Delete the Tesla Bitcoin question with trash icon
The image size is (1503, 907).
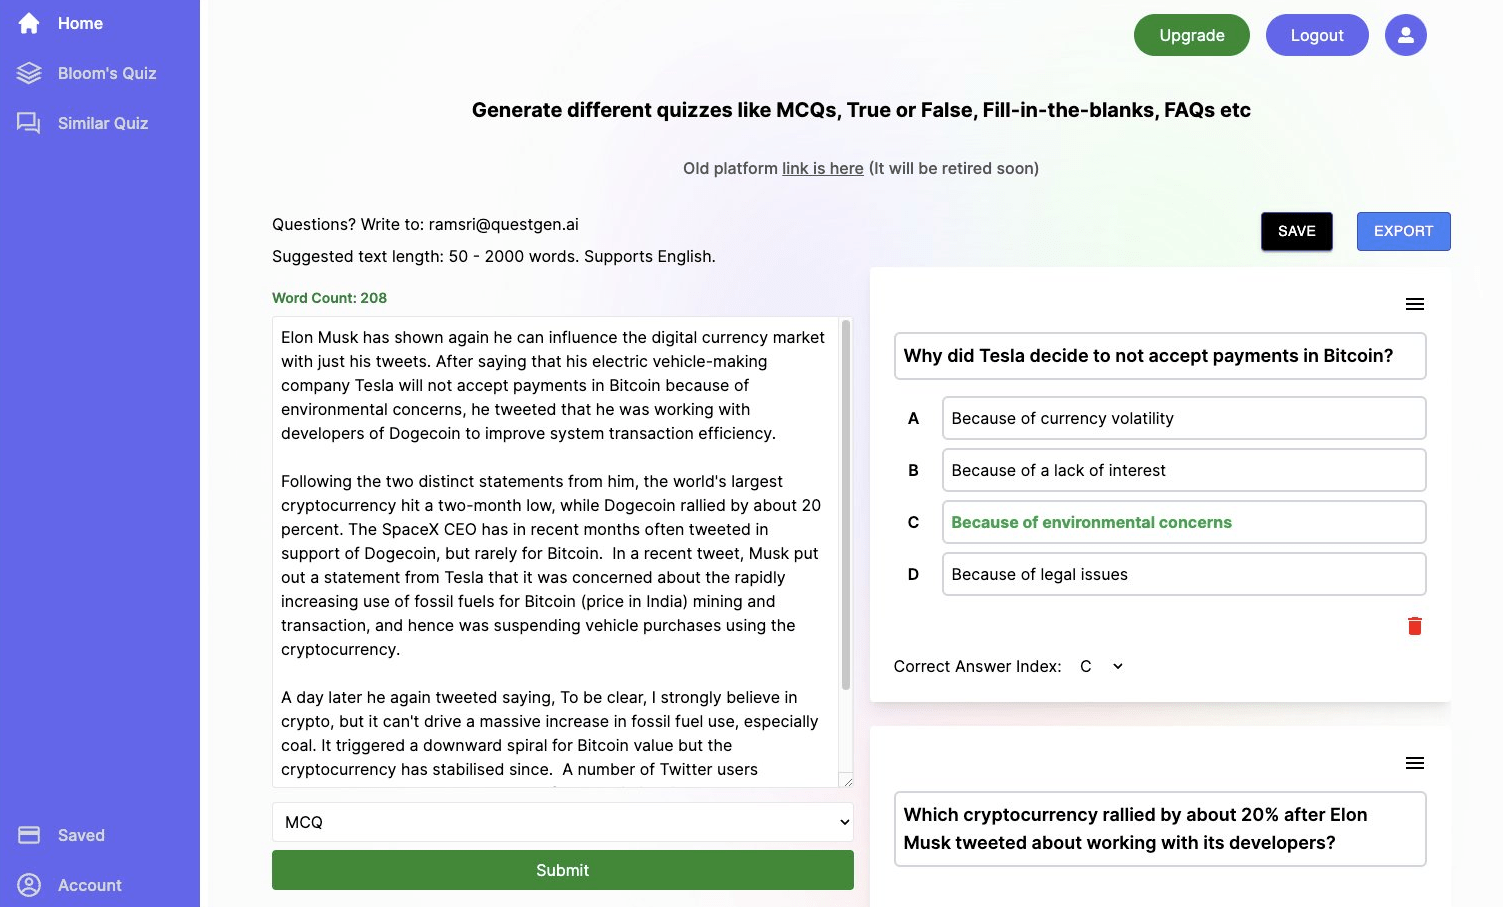(1414, 626)
